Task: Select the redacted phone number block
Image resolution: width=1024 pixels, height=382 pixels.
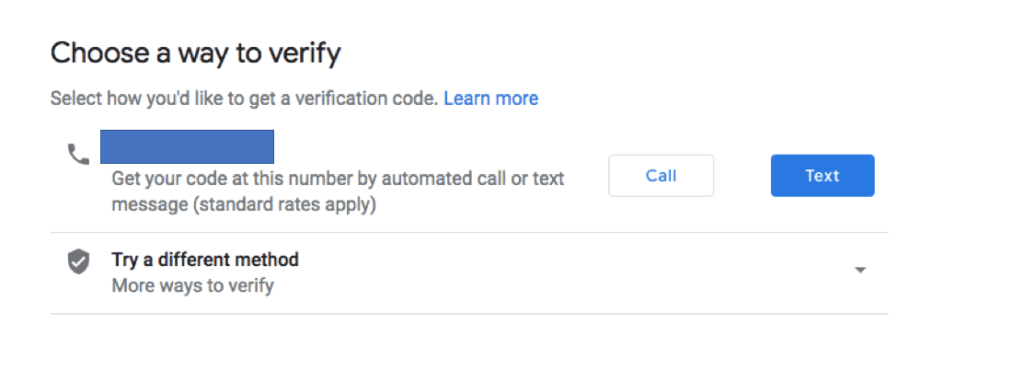Action: click(x=187, y=147)
